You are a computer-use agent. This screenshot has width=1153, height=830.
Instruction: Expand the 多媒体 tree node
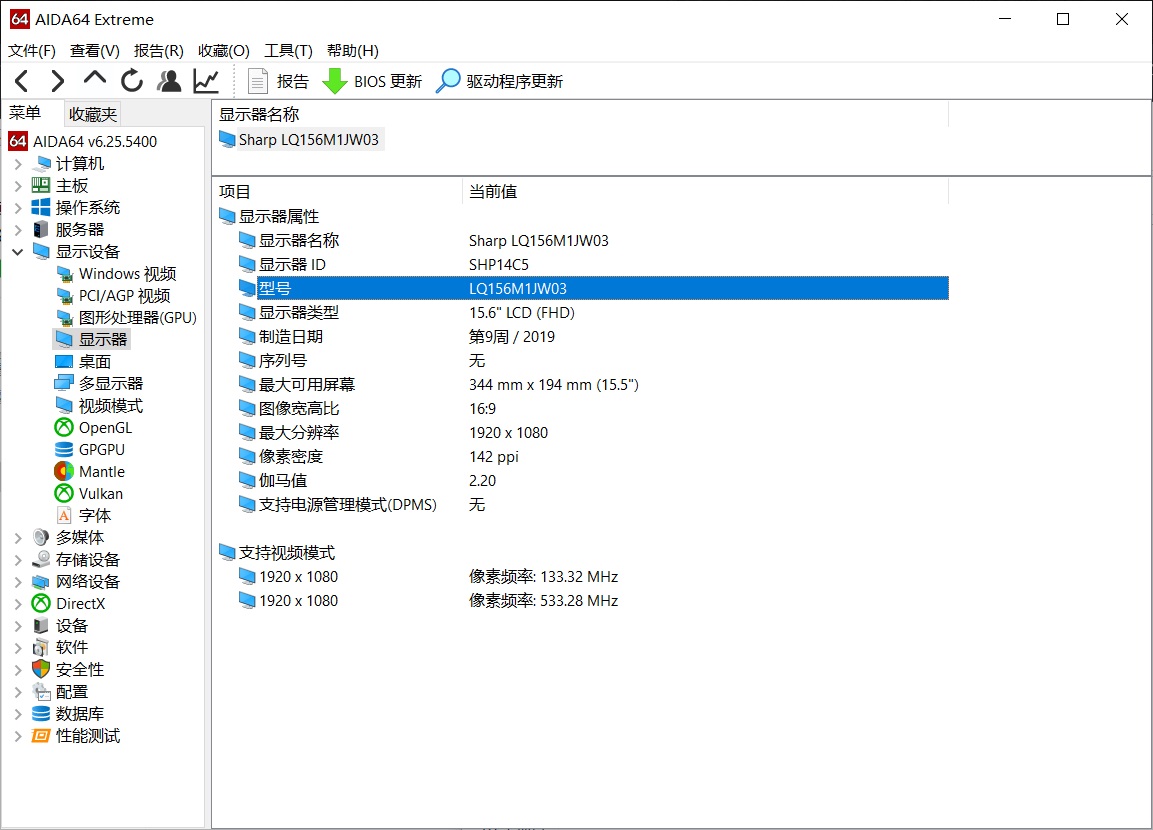[x=18, y=538]
